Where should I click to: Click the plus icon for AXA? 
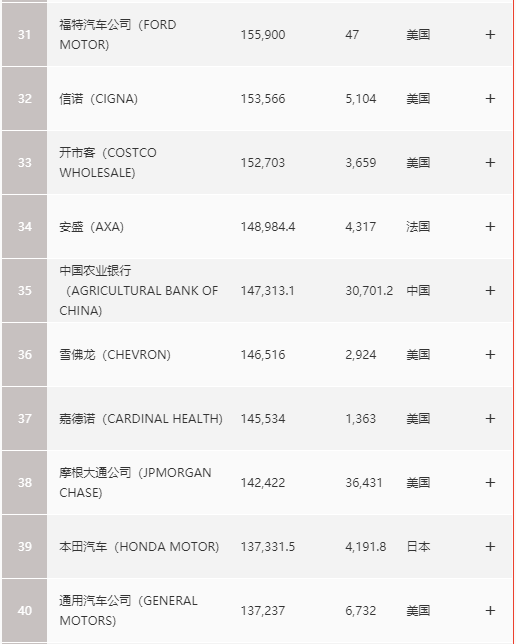pyautogui.click(x=490, y=227)
